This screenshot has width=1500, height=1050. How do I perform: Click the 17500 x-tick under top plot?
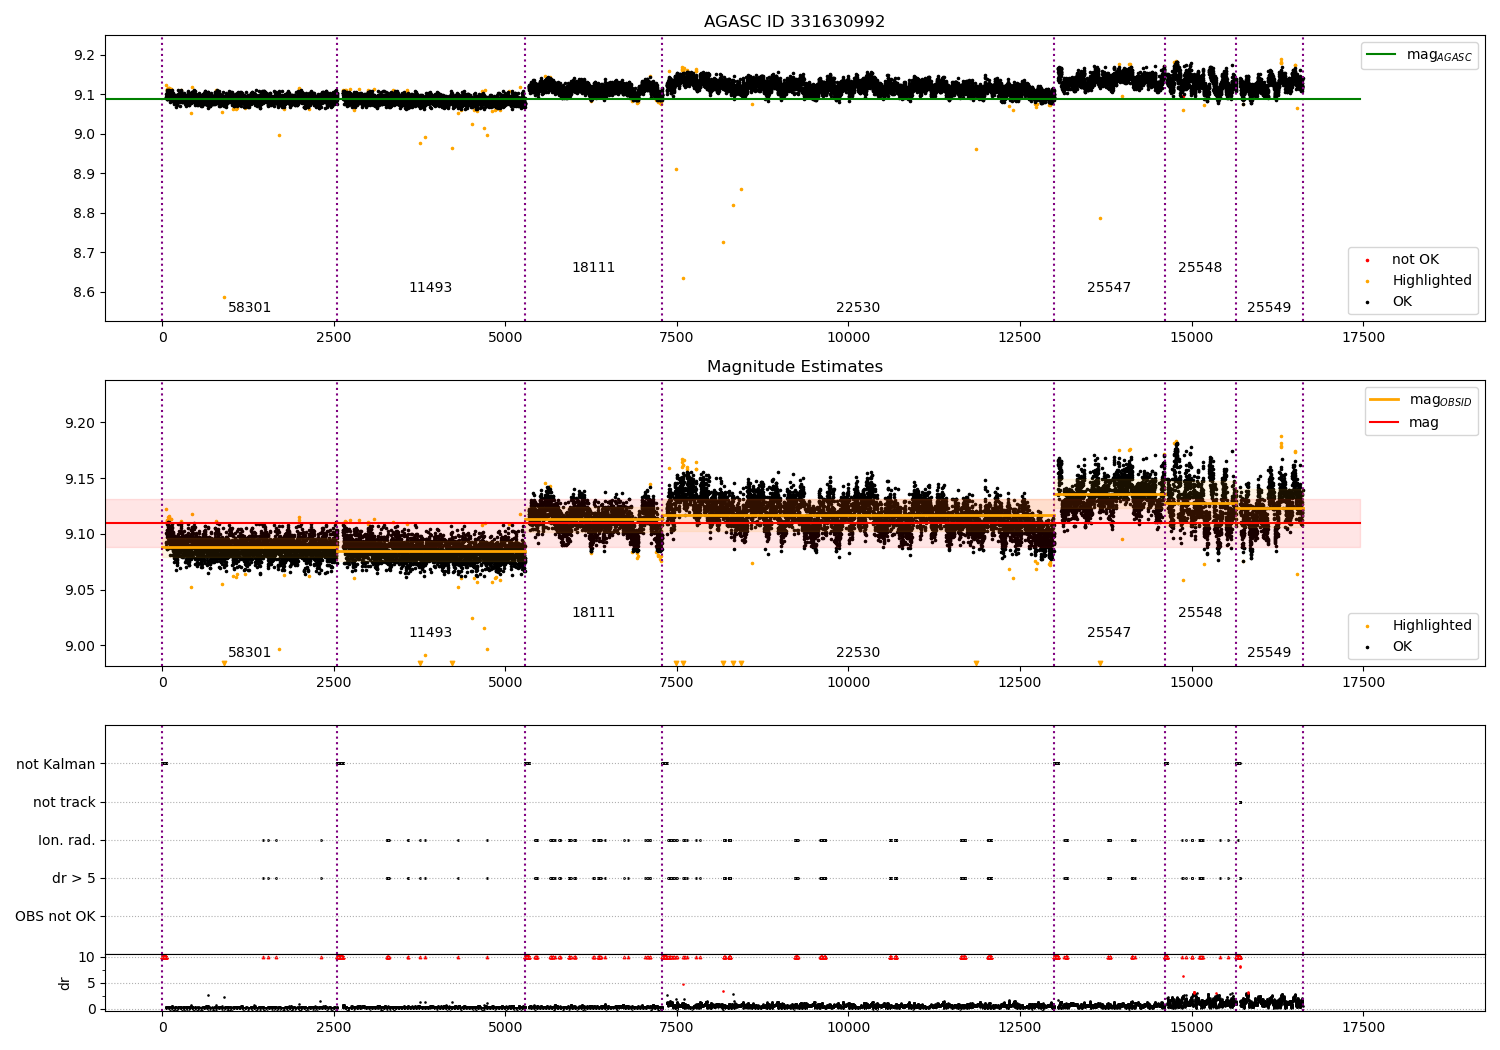tap(1363, 338)
